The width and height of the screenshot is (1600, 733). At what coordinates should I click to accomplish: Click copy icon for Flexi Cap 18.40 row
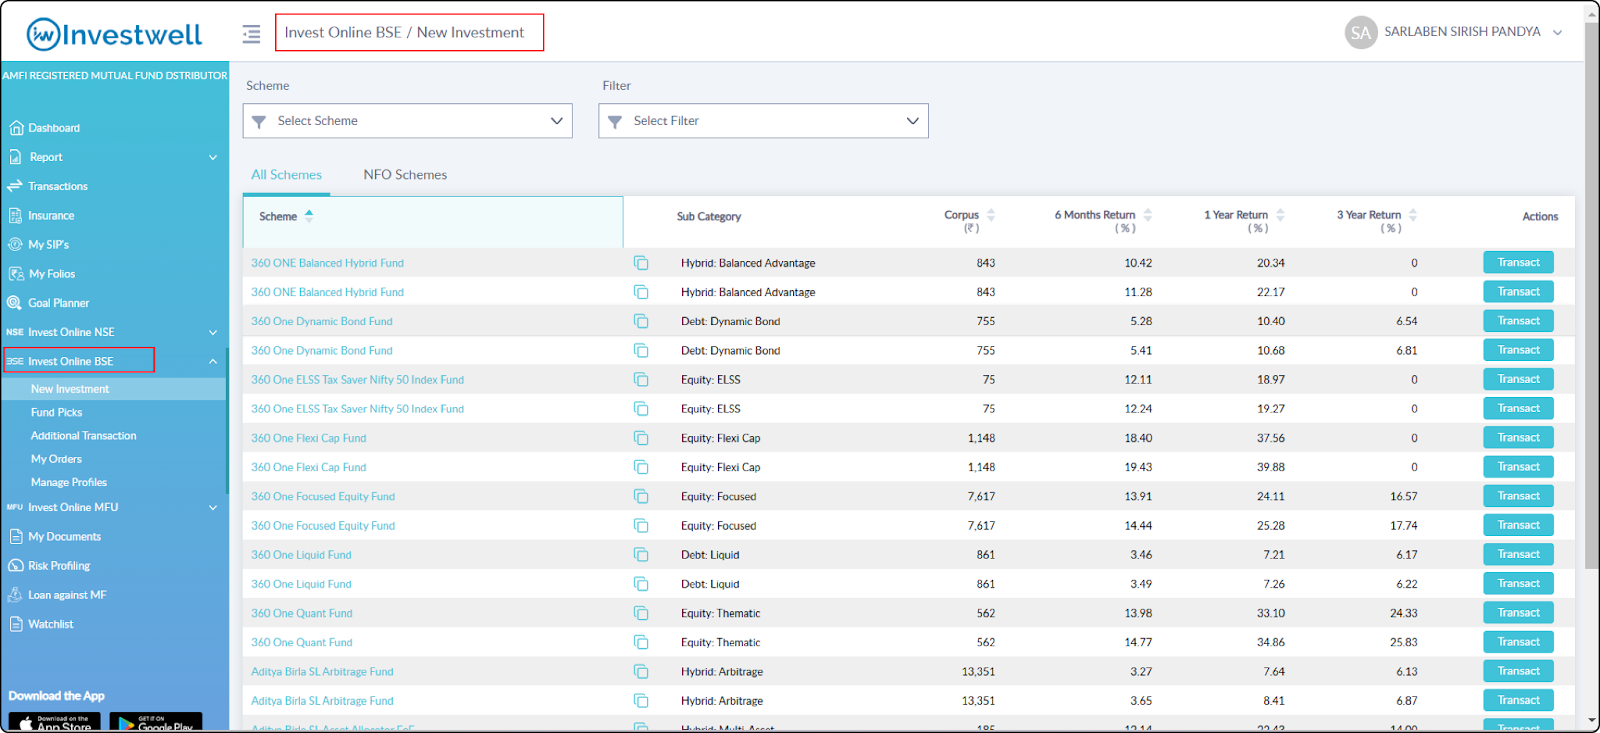pos(641,438)
